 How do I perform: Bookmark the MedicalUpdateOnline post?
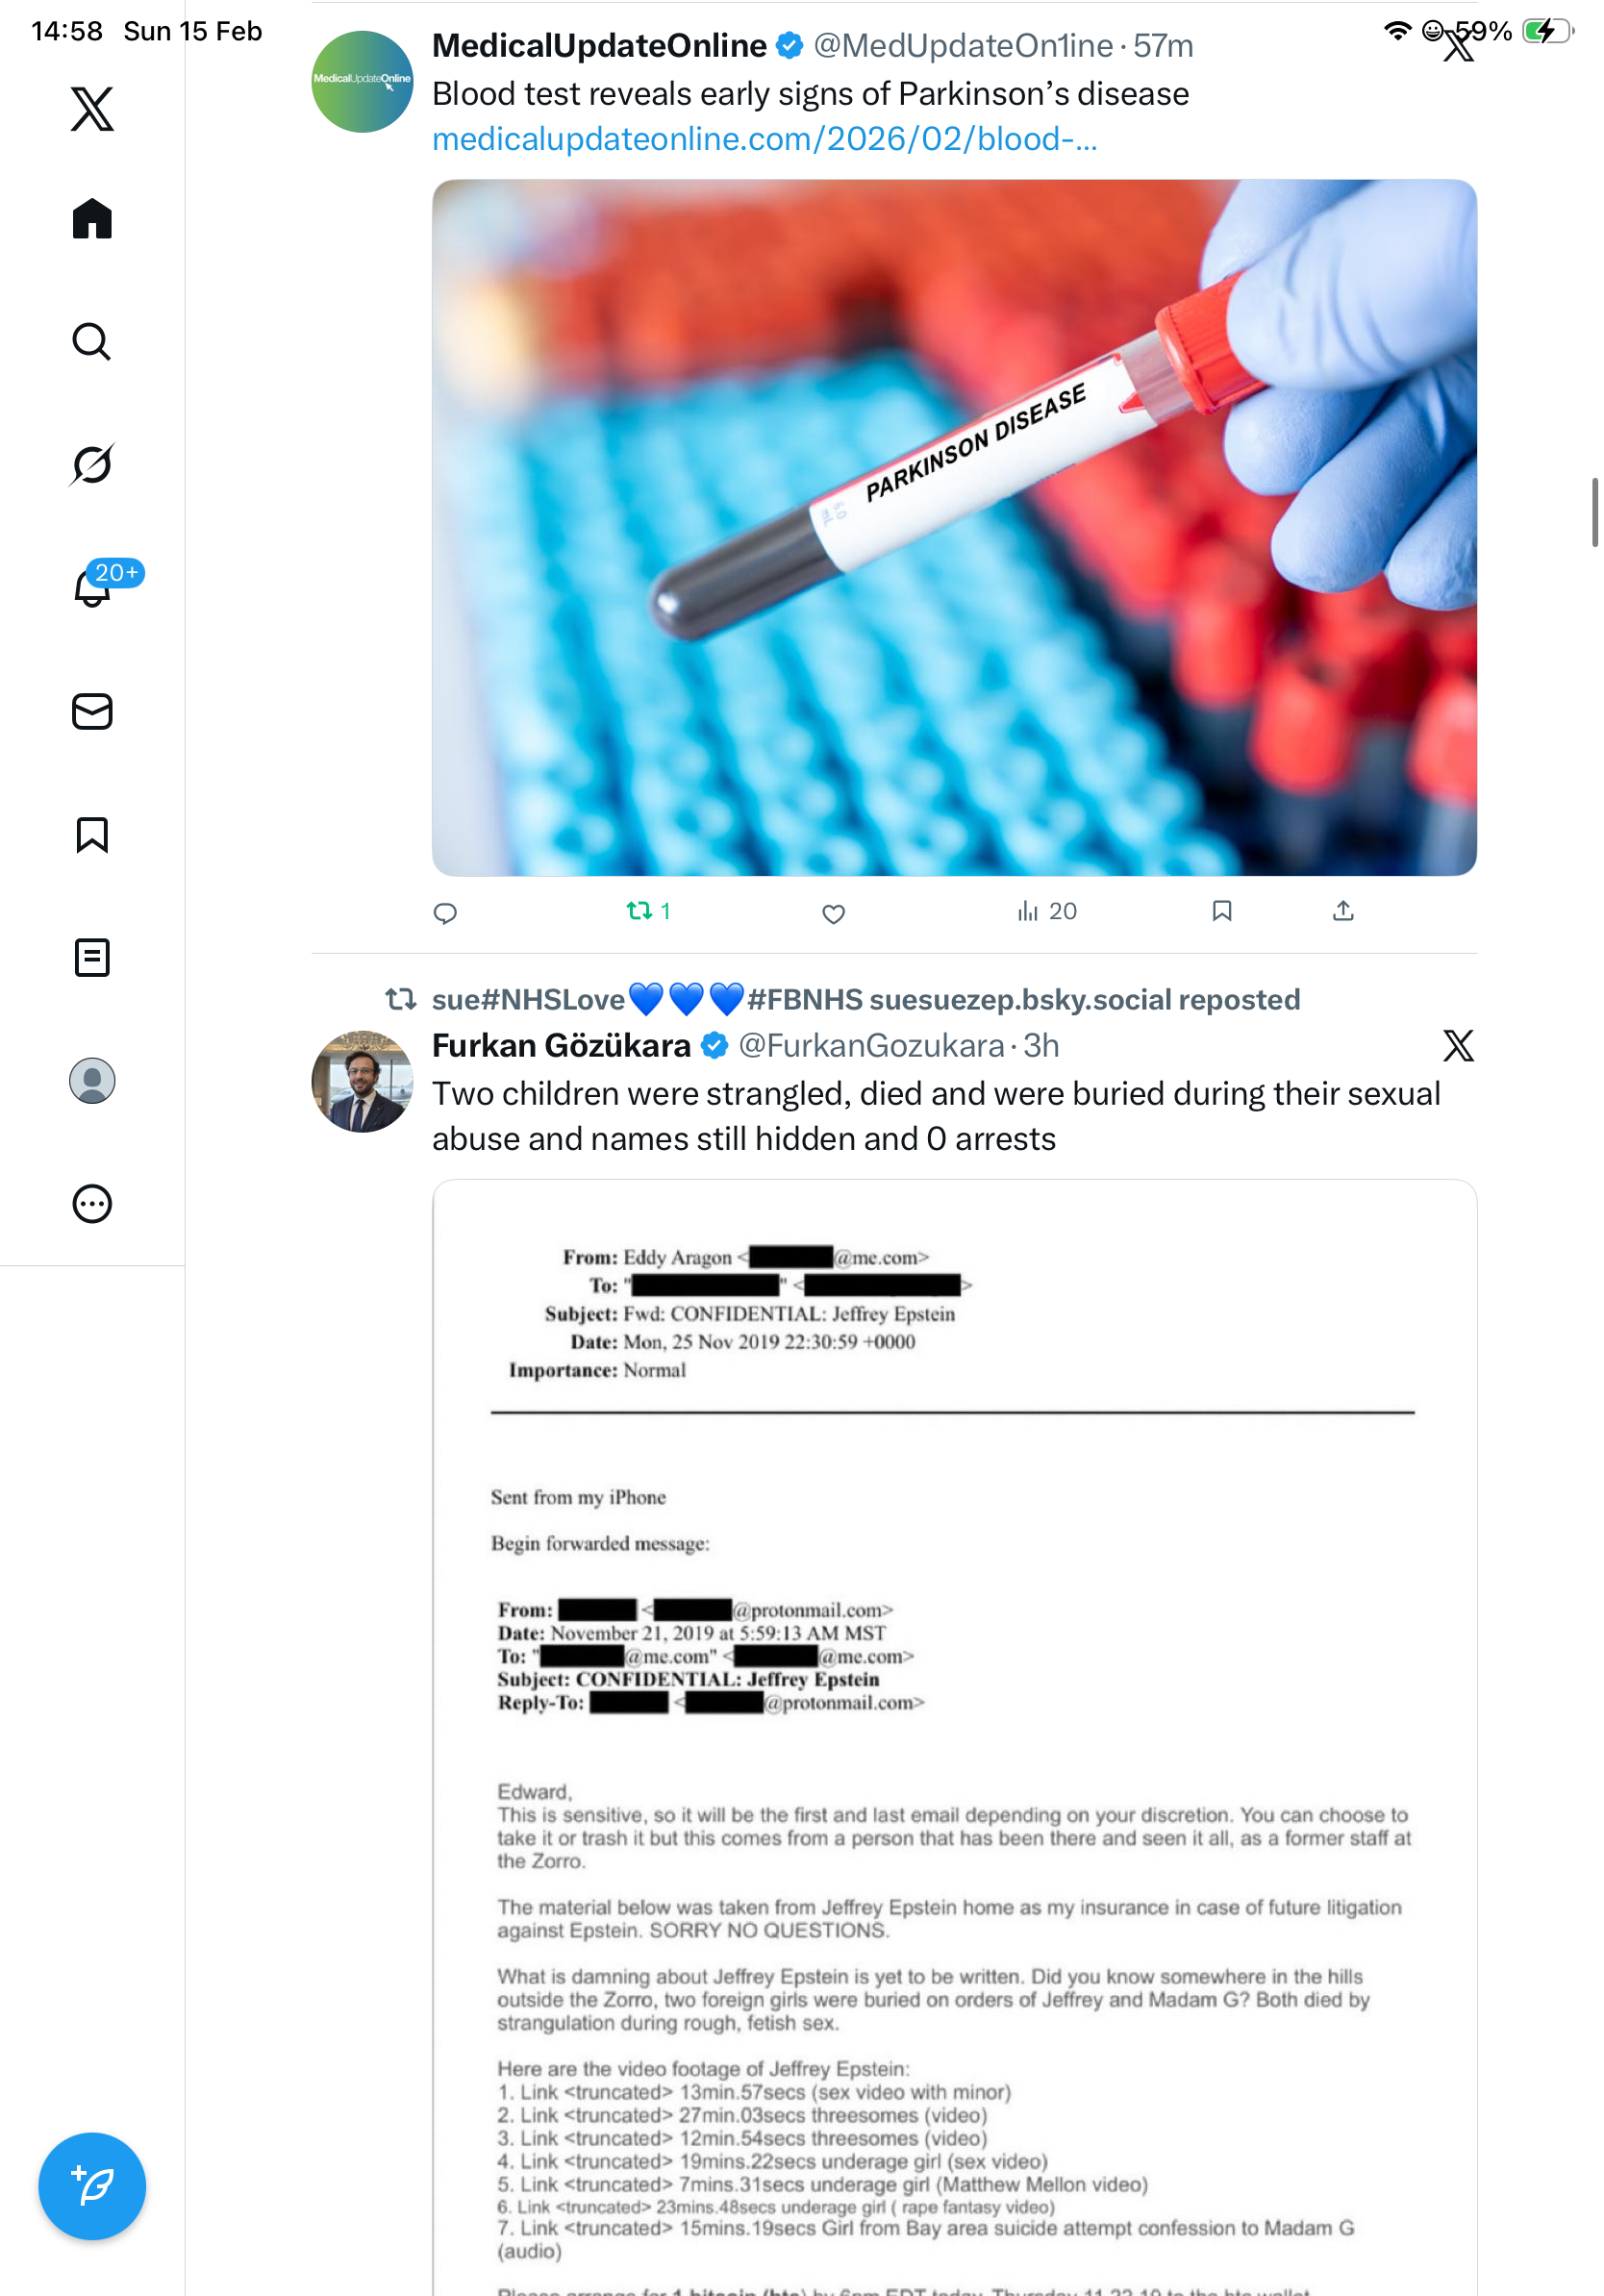[x=1221, y=910]
